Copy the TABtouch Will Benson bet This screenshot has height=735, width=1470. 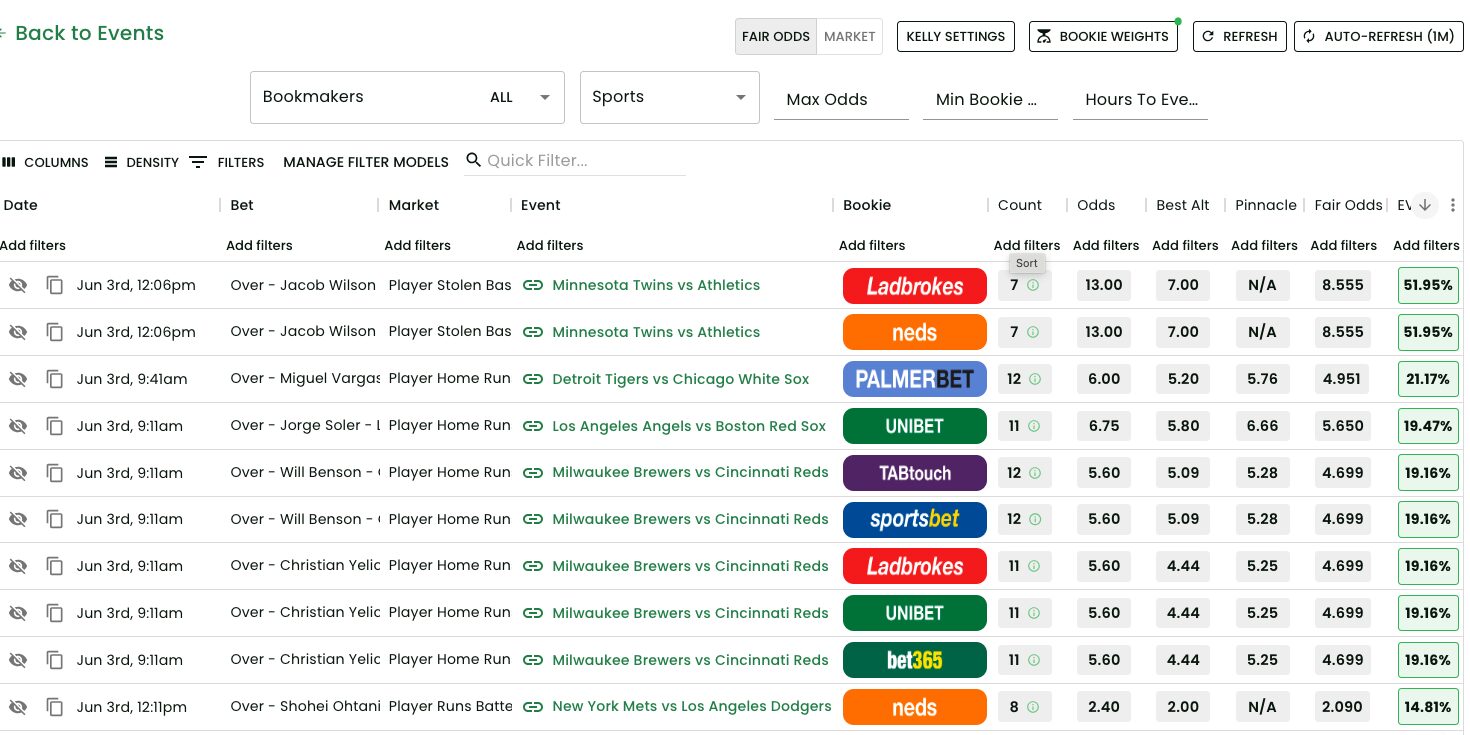click(55, 473)
